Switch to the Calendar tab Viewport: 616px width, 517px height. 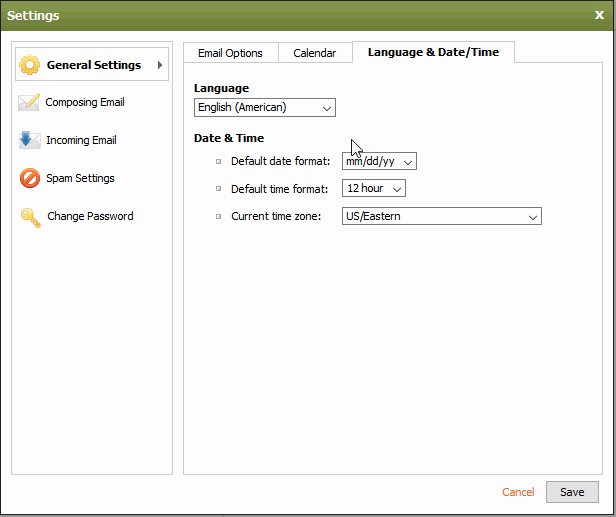coord(315,53)
